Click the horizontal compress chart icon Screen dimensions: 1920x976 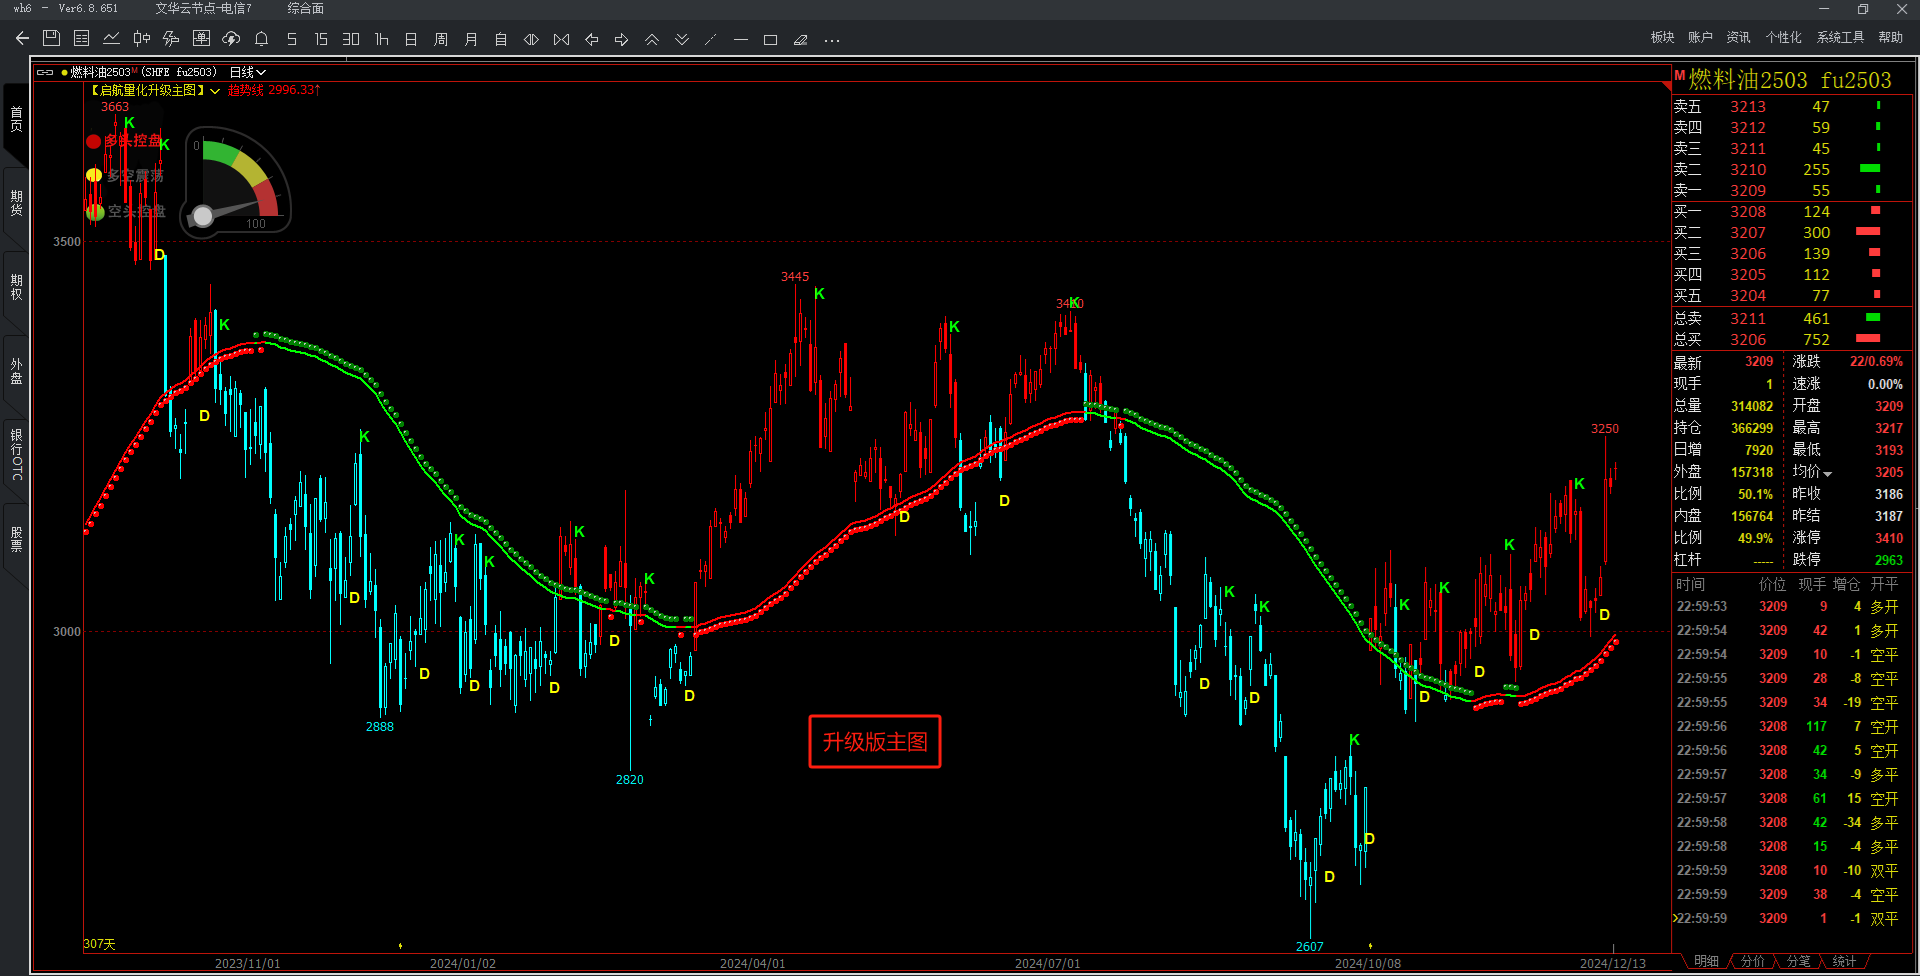(561, 39)
